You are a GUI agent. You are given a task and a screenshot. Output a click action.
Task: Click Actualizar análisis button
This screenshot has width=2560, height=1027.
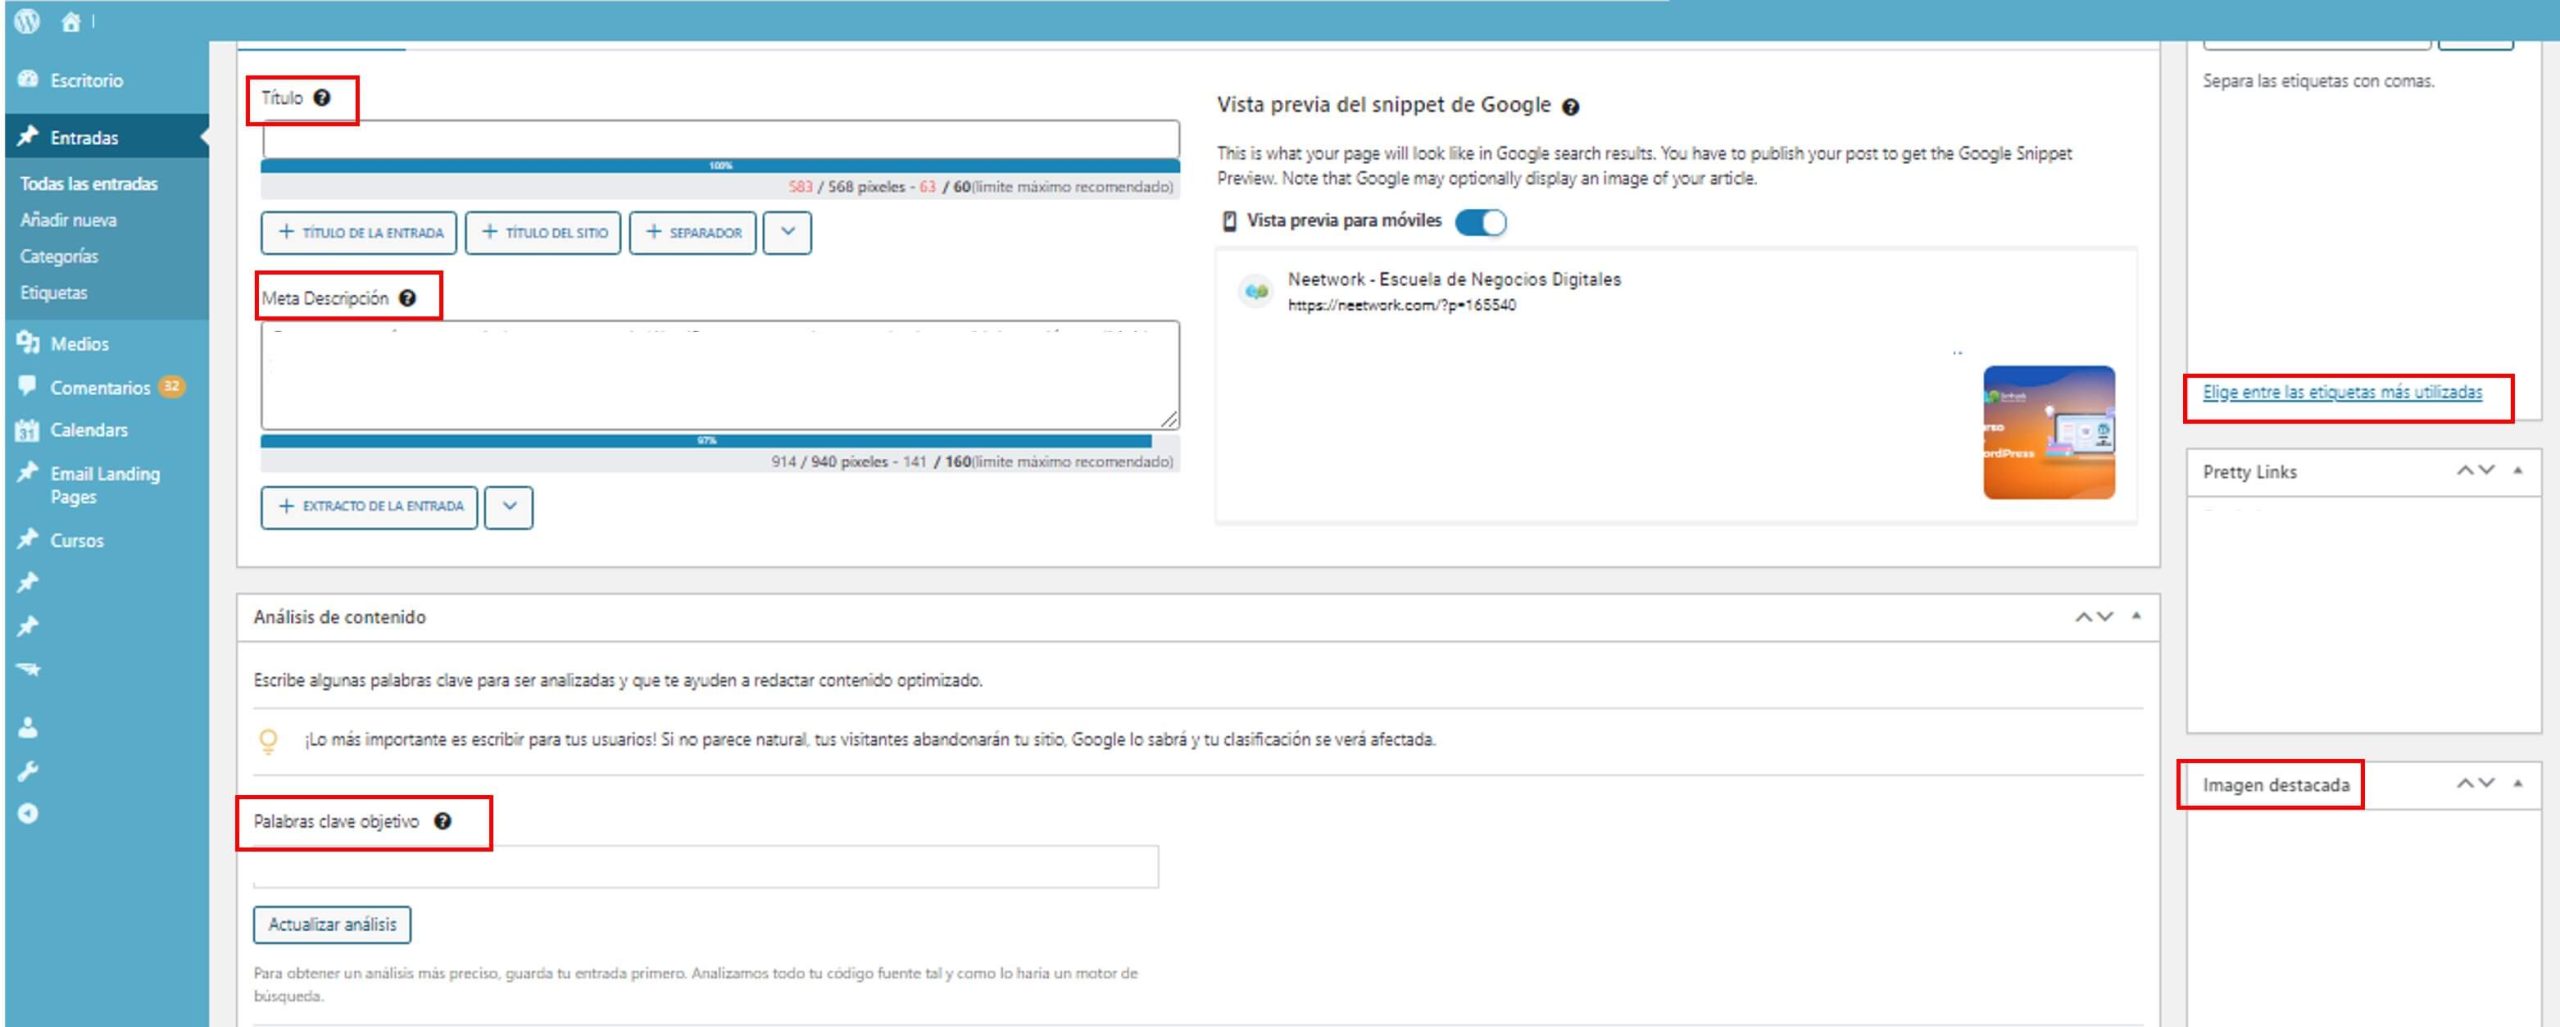(x=332, y=925)
